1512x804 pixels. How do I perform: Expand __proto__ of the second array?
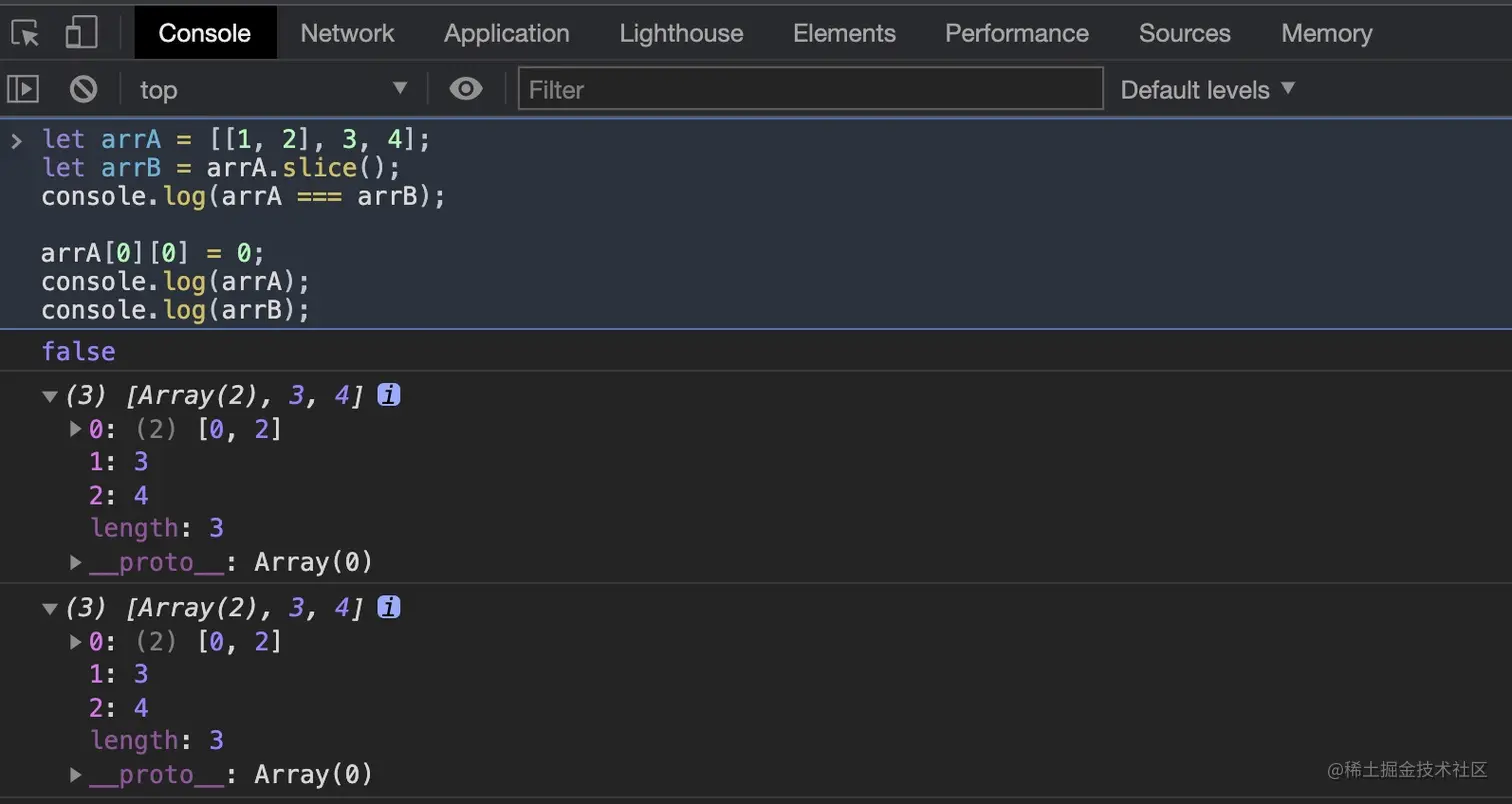click(76, 774)
